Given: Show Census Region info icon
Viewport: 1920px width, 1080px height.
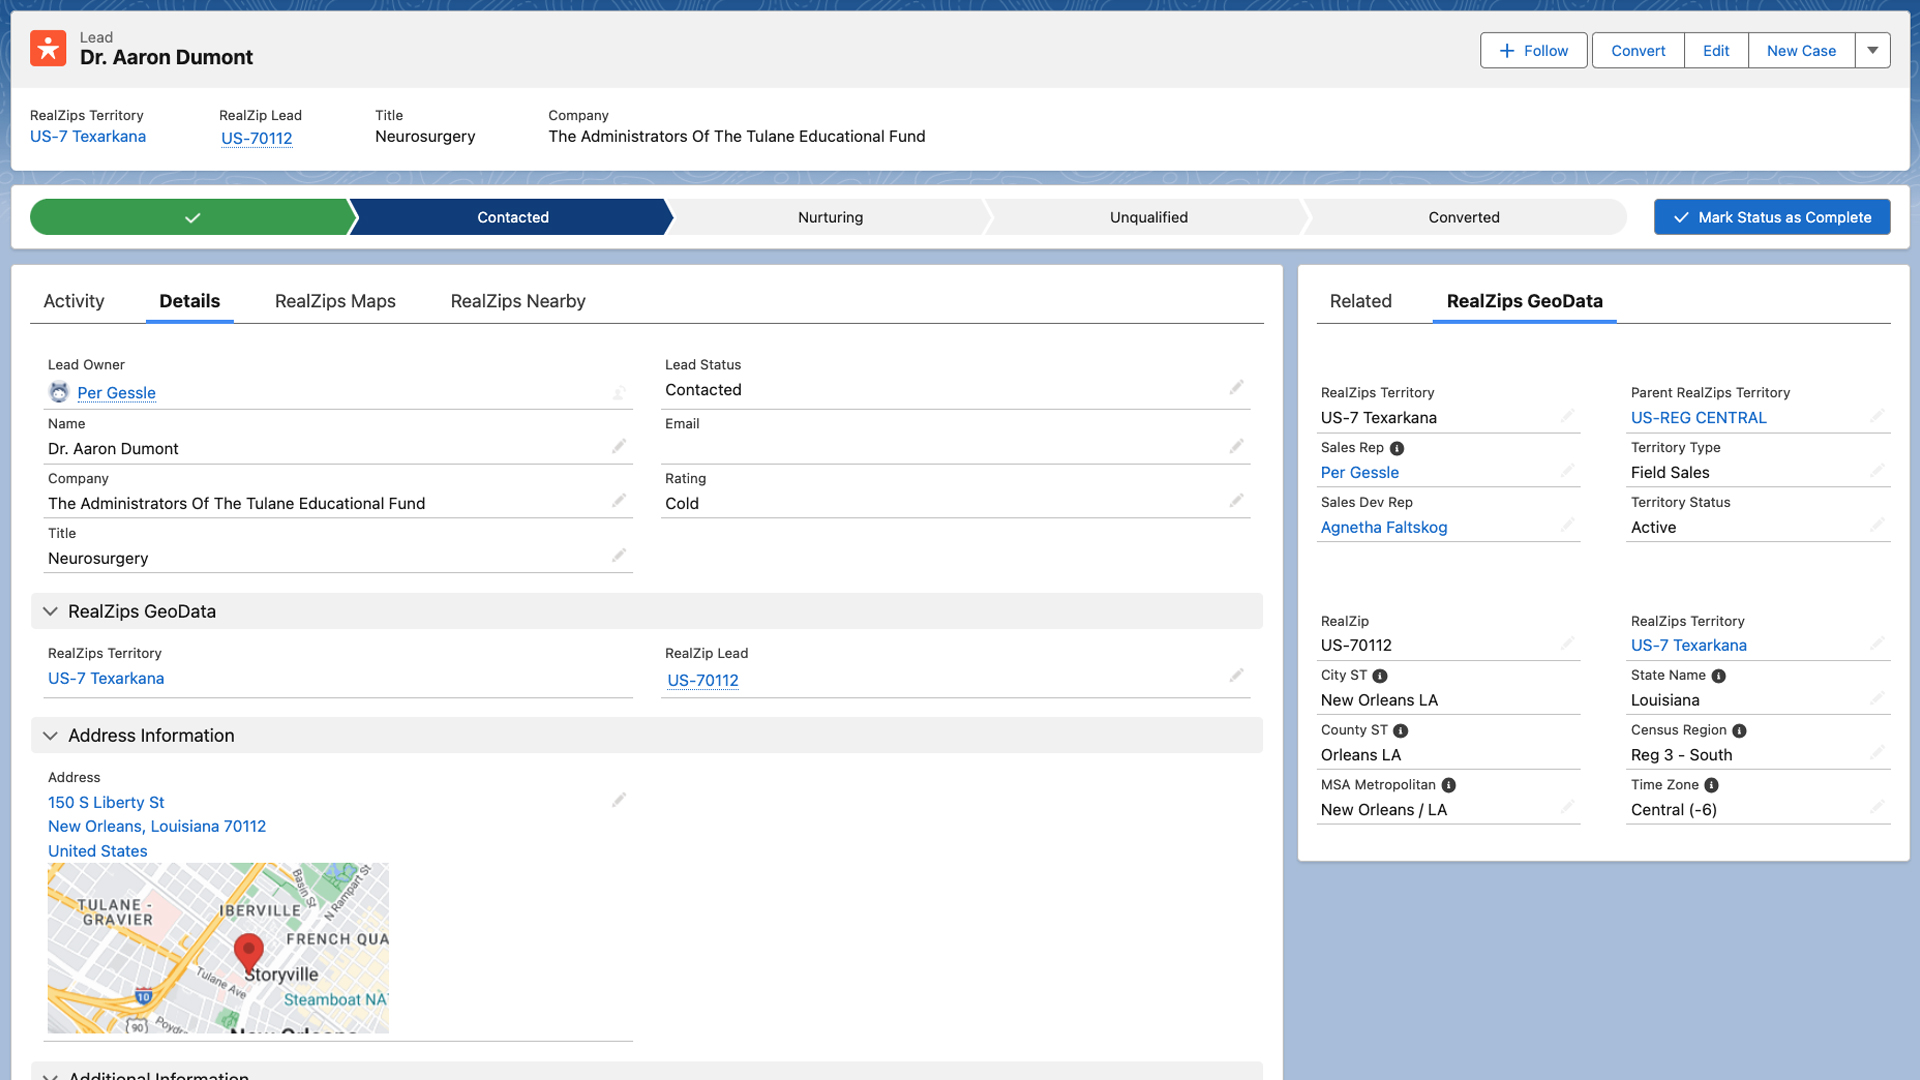Looking at the screenshot, I should tap(1740, 731).
